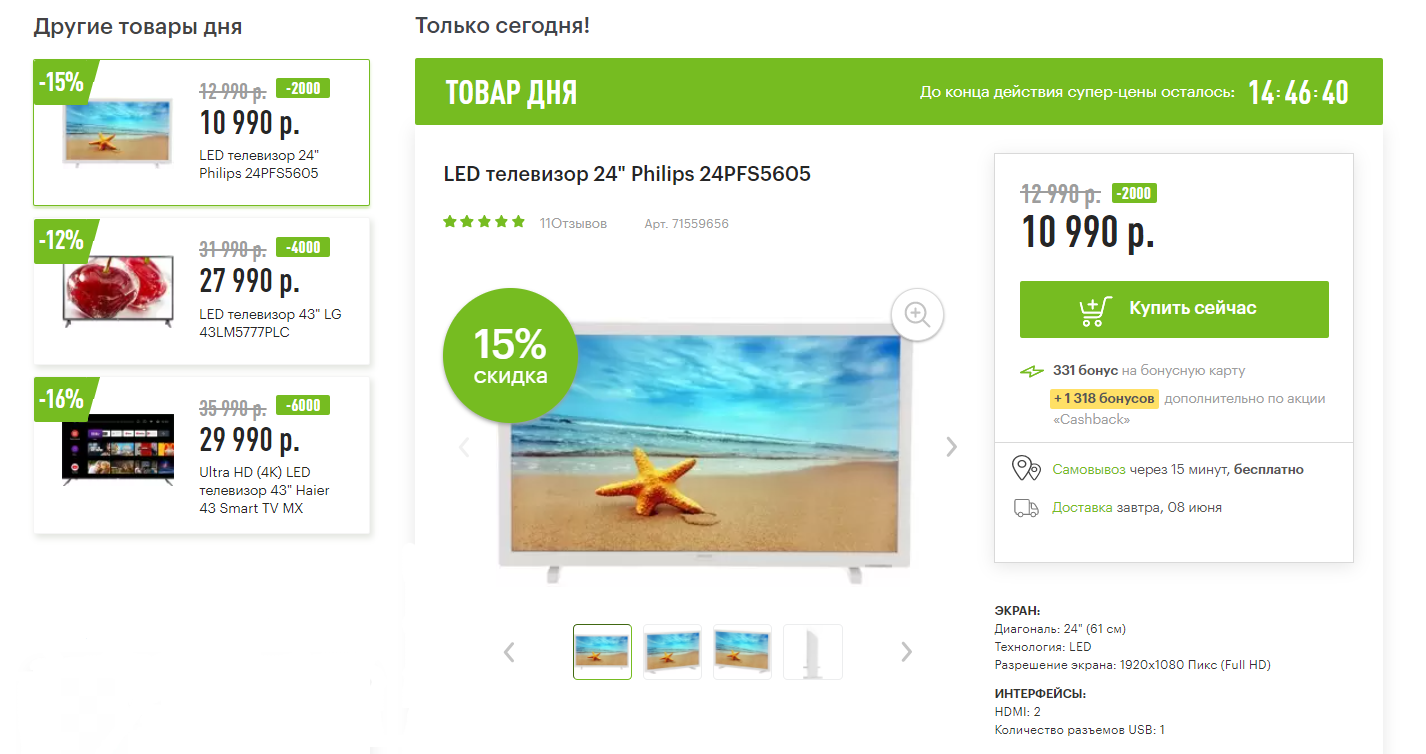Viewport: 1426px width, 754px height.
Task: Advance thumbnail strip with right chevron
Action: 906,652
